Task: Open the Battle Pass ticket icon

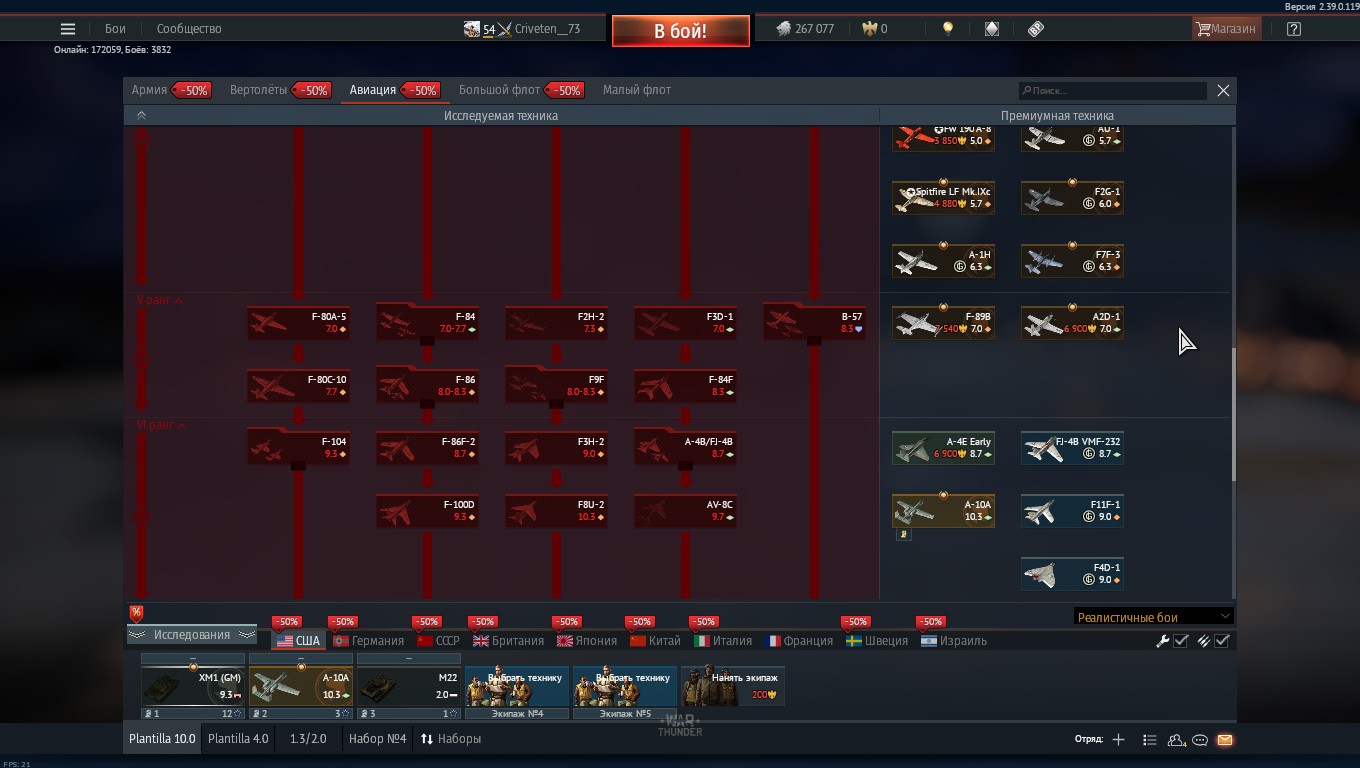Action: (1036, 29)
